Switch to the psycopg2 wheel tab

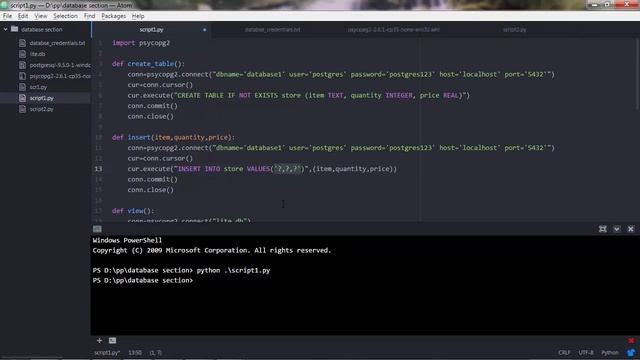[393, 29]
